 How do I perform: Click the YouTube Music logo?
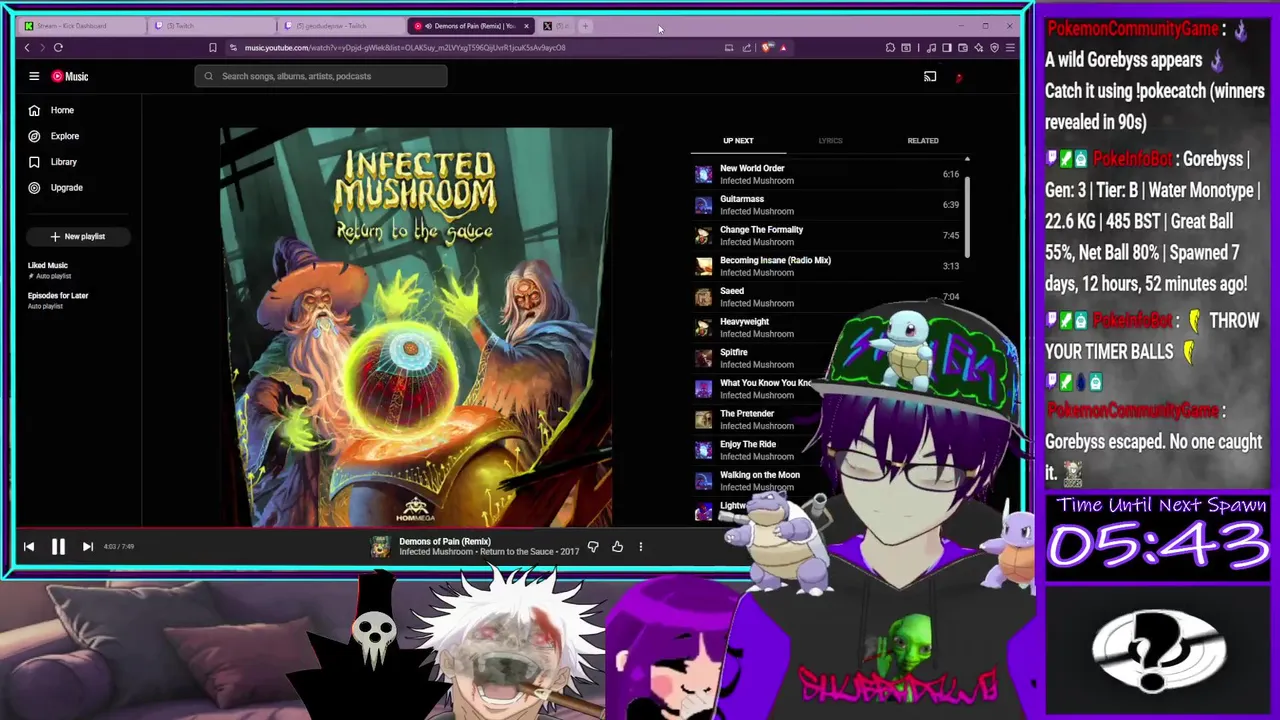[70, 76]
